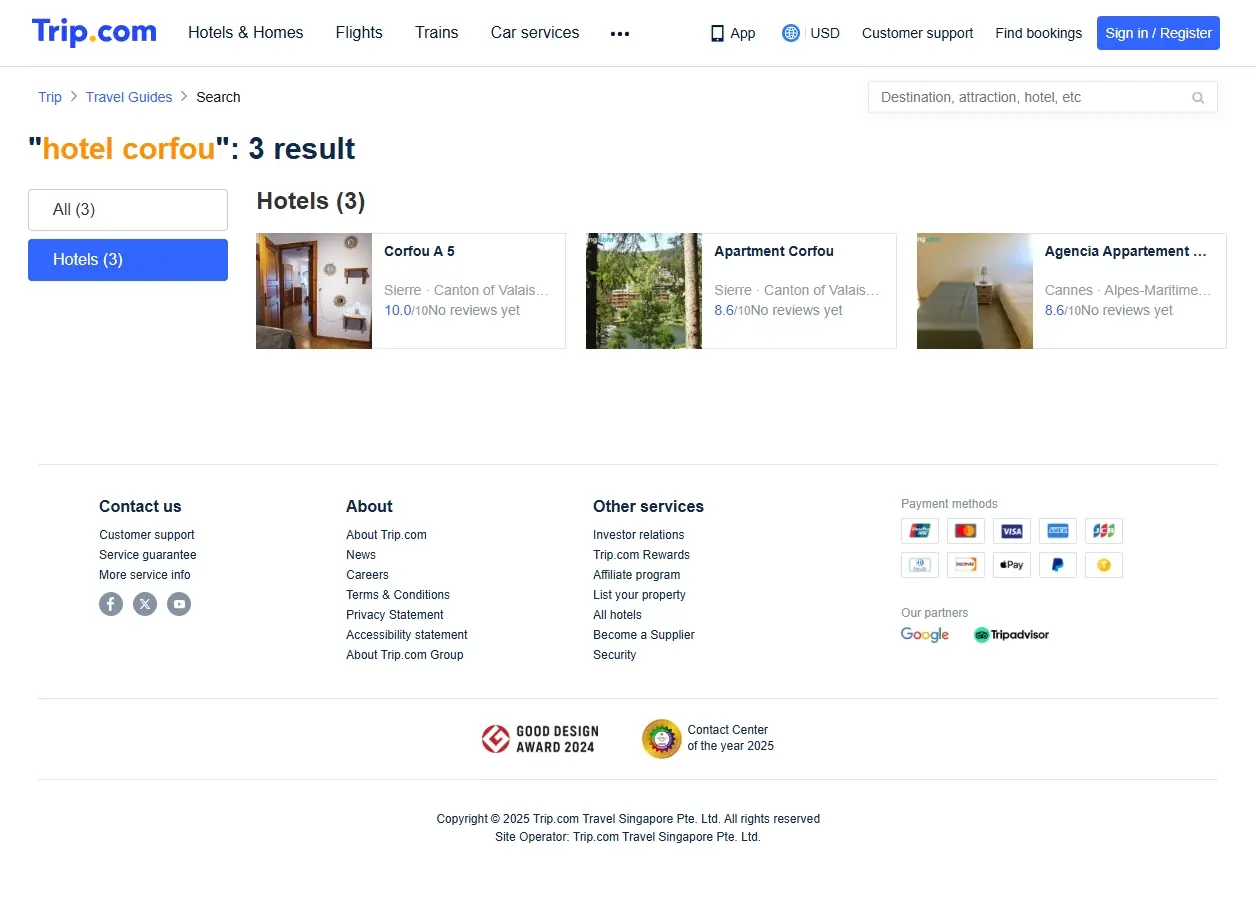This screenshot has width=1256, height=921.
Task: Open the X (Twitter) social icon
Action: point(145,604)
